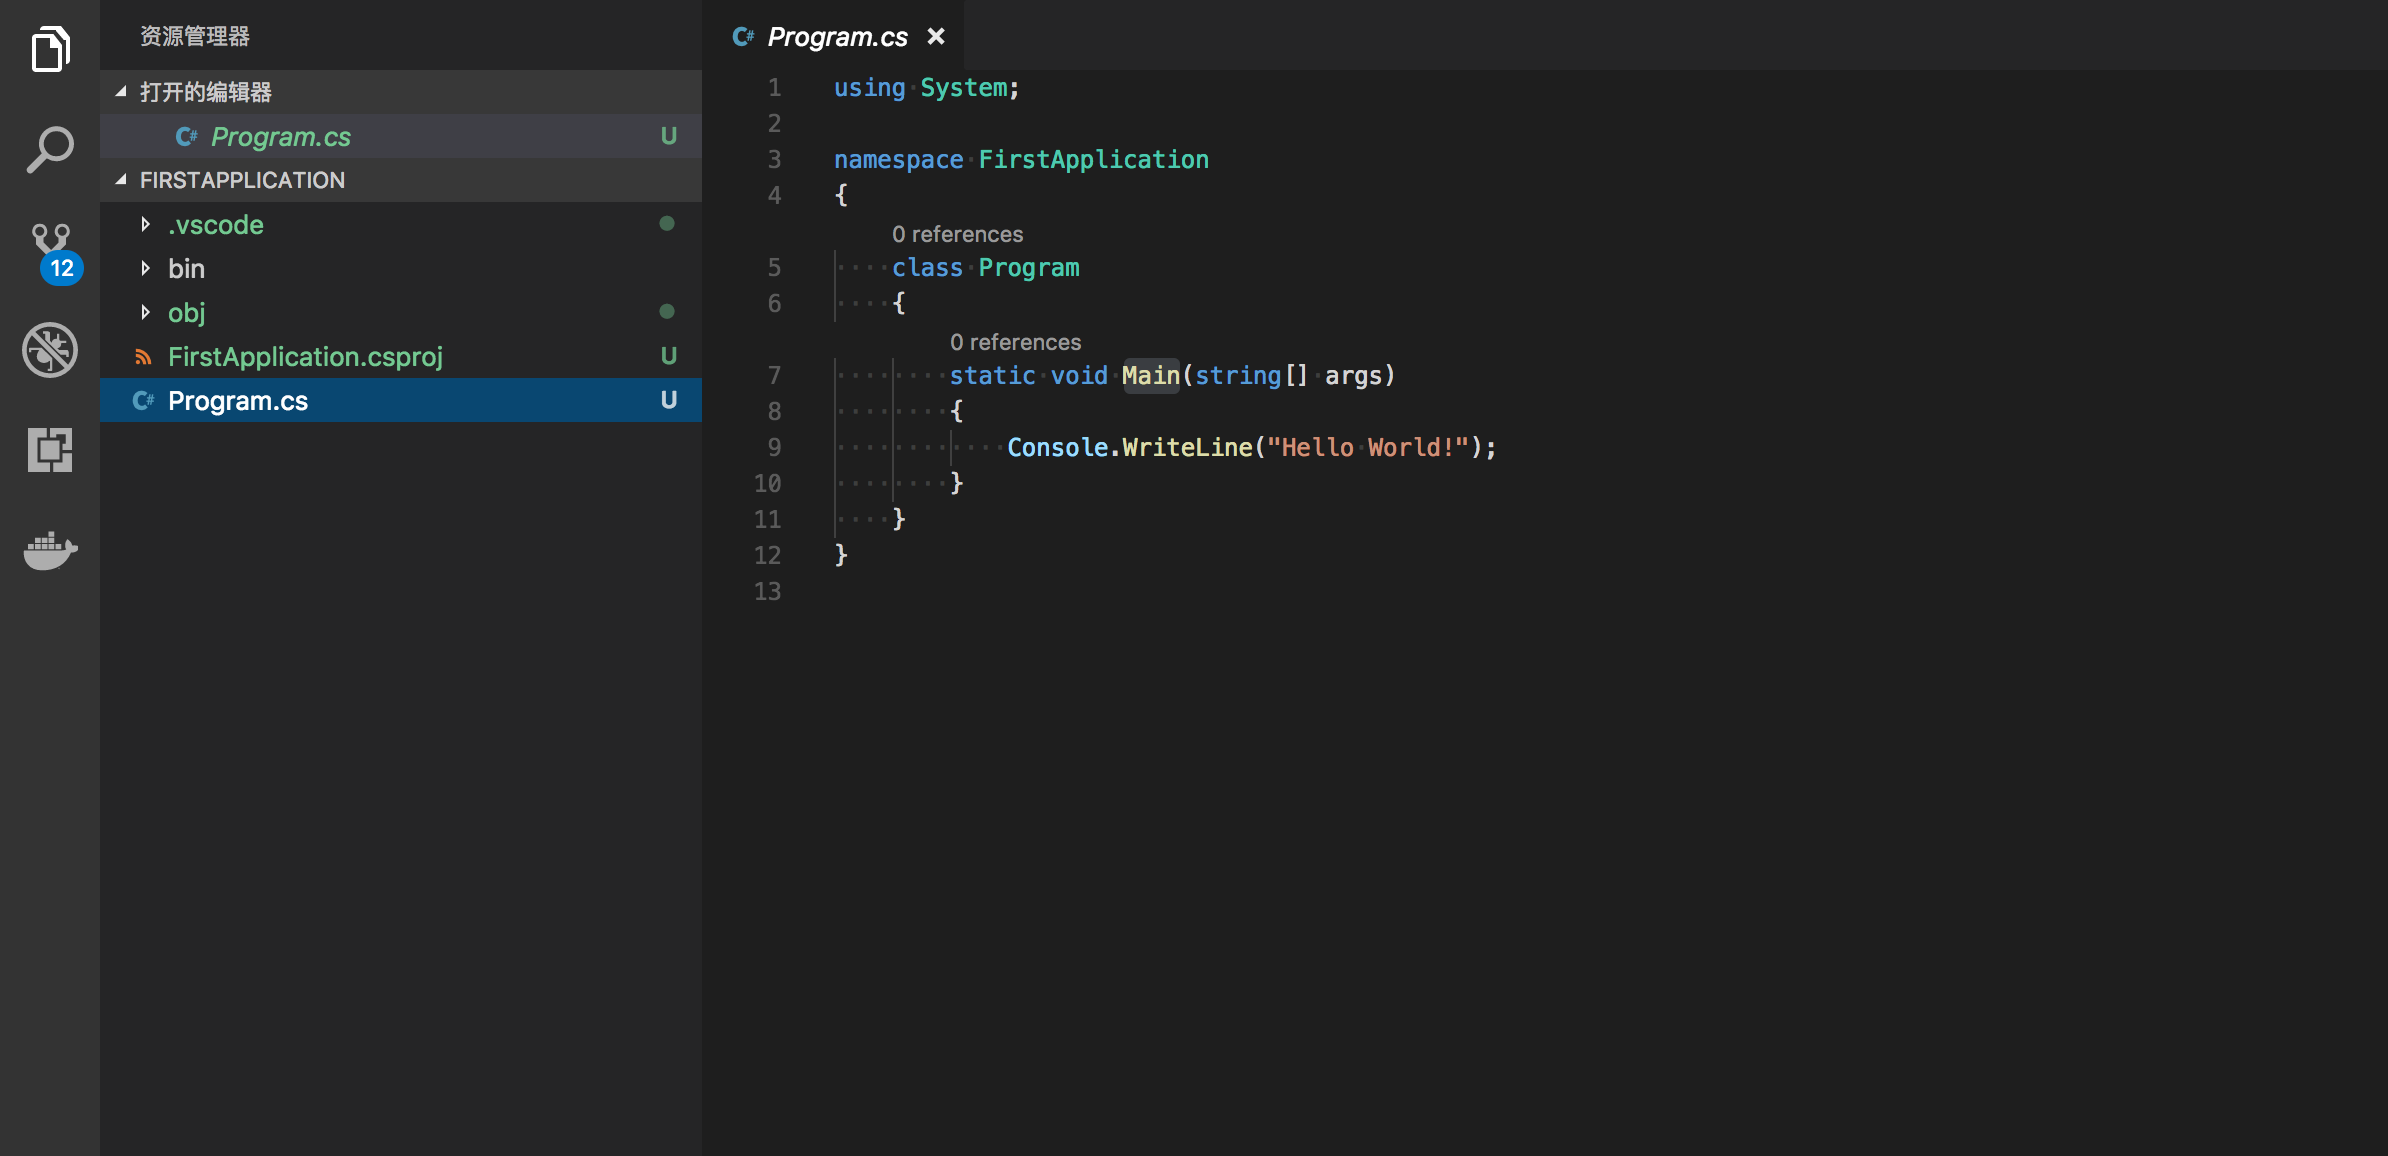The height and width of the screenshot is (1156, 2388).
Task: Click the 打开的编辑器 section header
Action: coord(401,92)
